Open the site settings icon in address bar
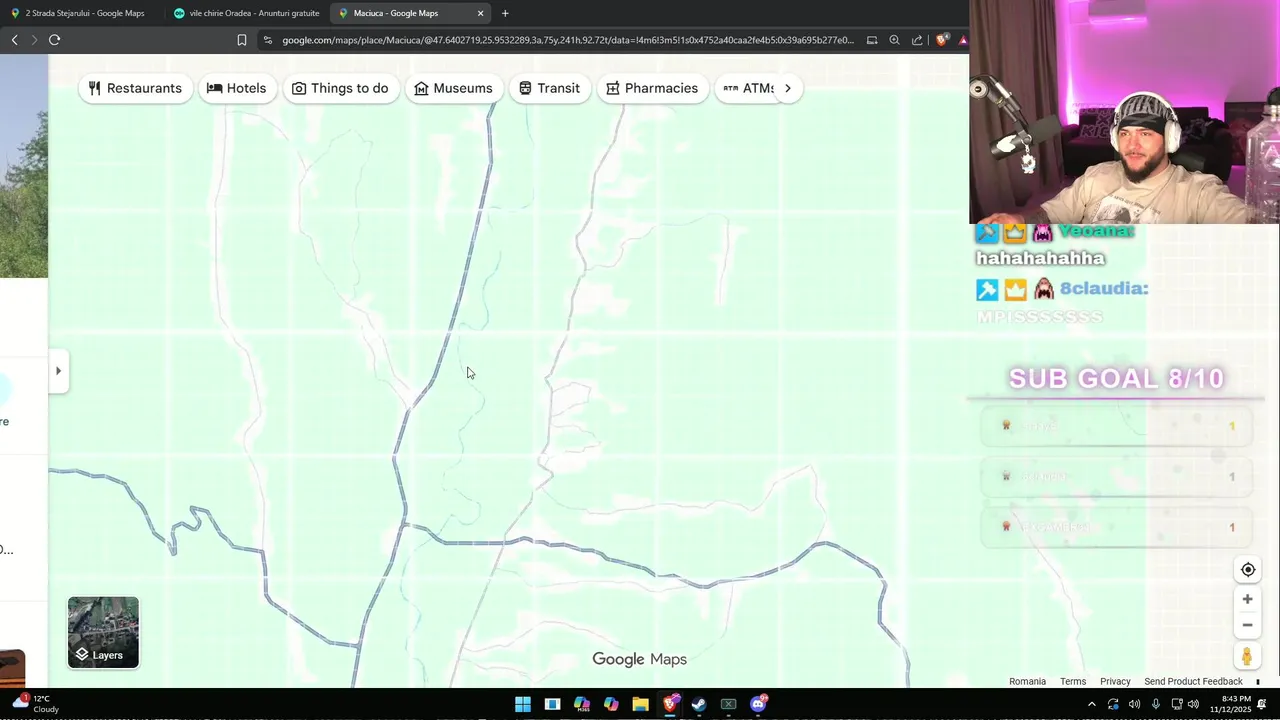Image resolution: width=1280 pixels, height=720 pixels. click(x=267, y=40)
